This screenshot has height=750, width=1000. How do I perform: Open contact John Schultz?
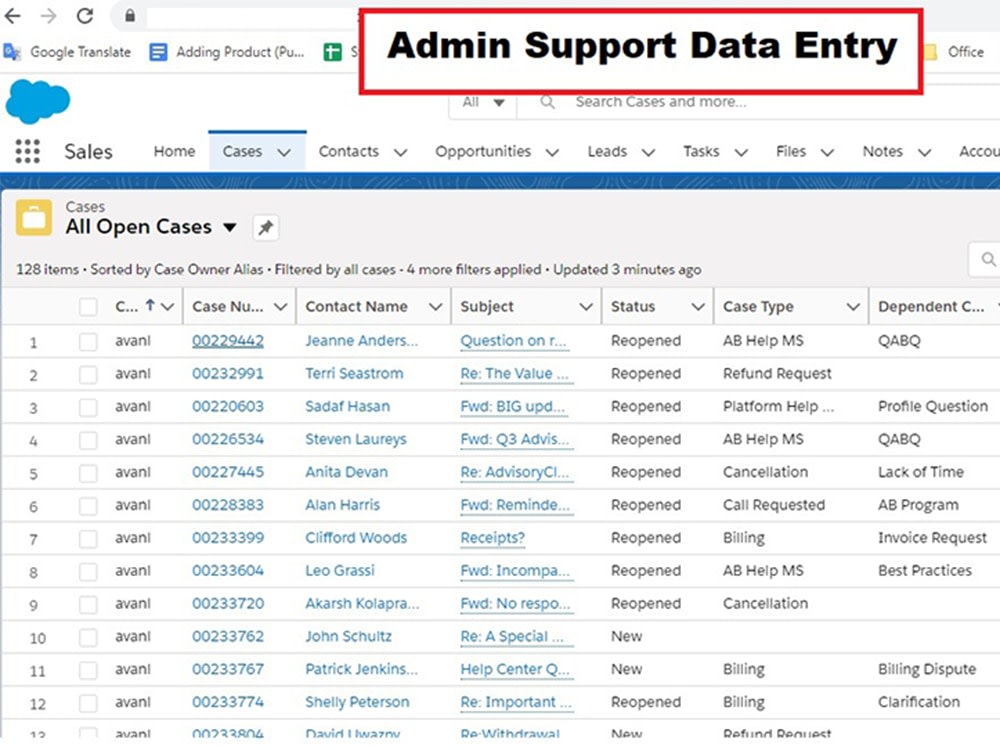(x=348, y=636)
